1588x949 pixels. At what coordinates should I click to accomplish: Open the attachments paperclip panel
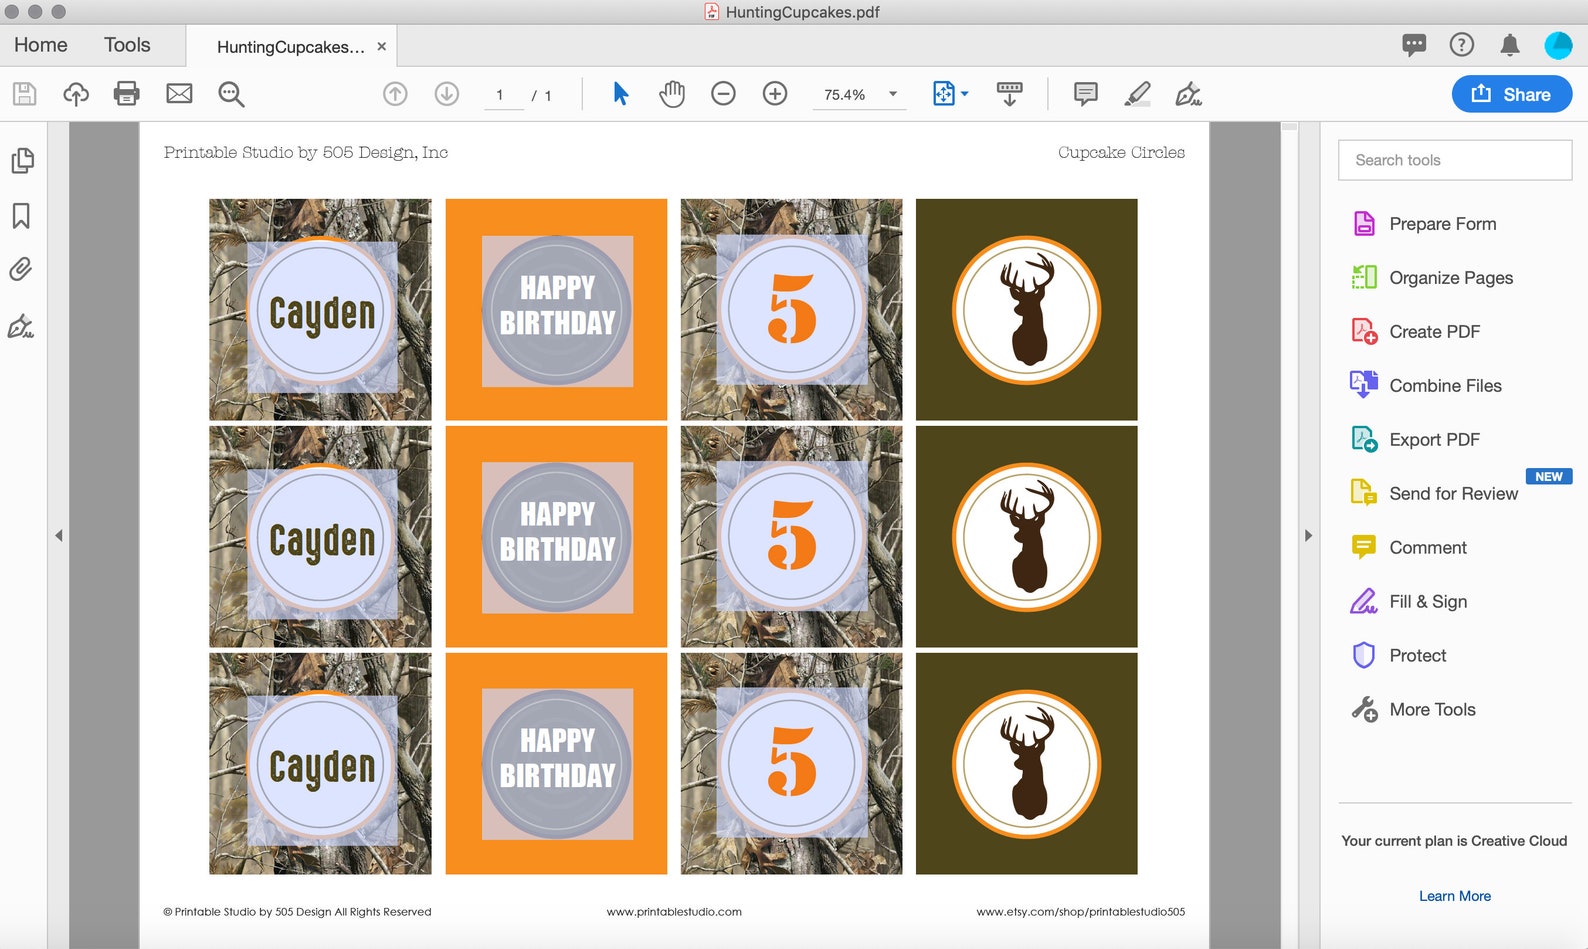click(x=21, y=269)
